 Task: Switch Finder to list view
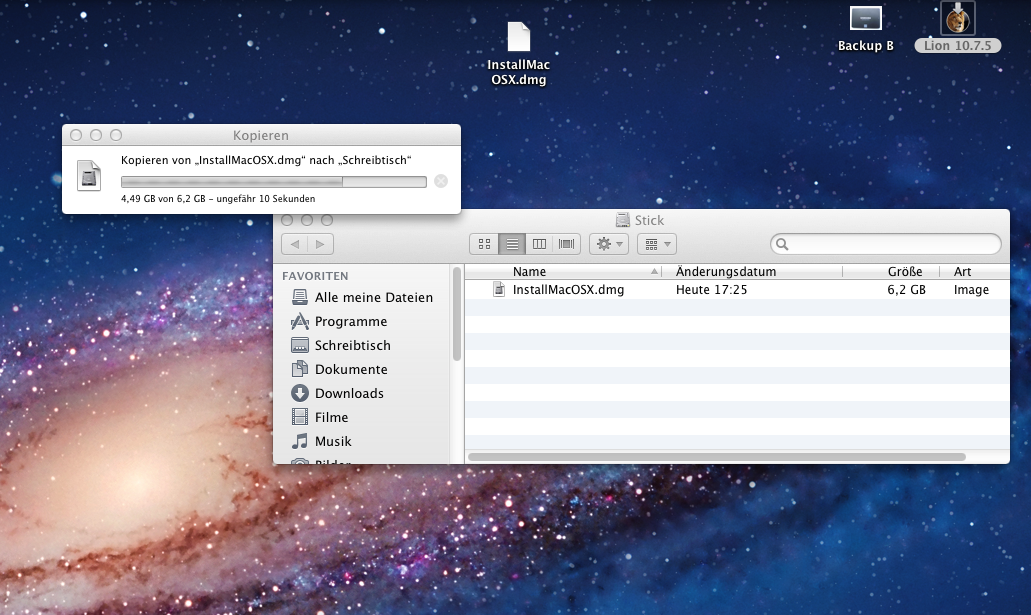(512, 244)
